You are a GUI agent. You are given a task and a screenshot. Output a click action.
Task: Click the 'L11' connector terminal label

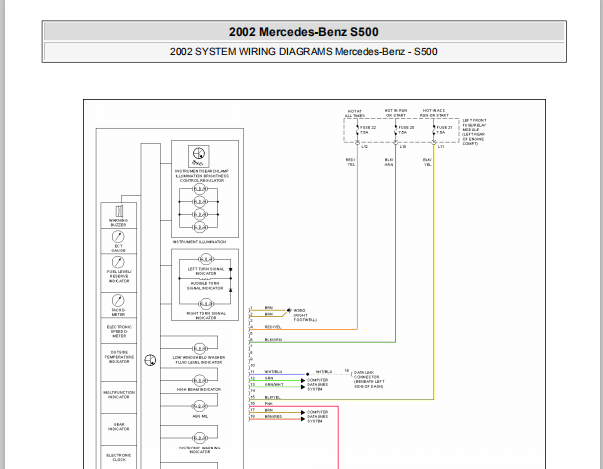(x=441, y=146)
